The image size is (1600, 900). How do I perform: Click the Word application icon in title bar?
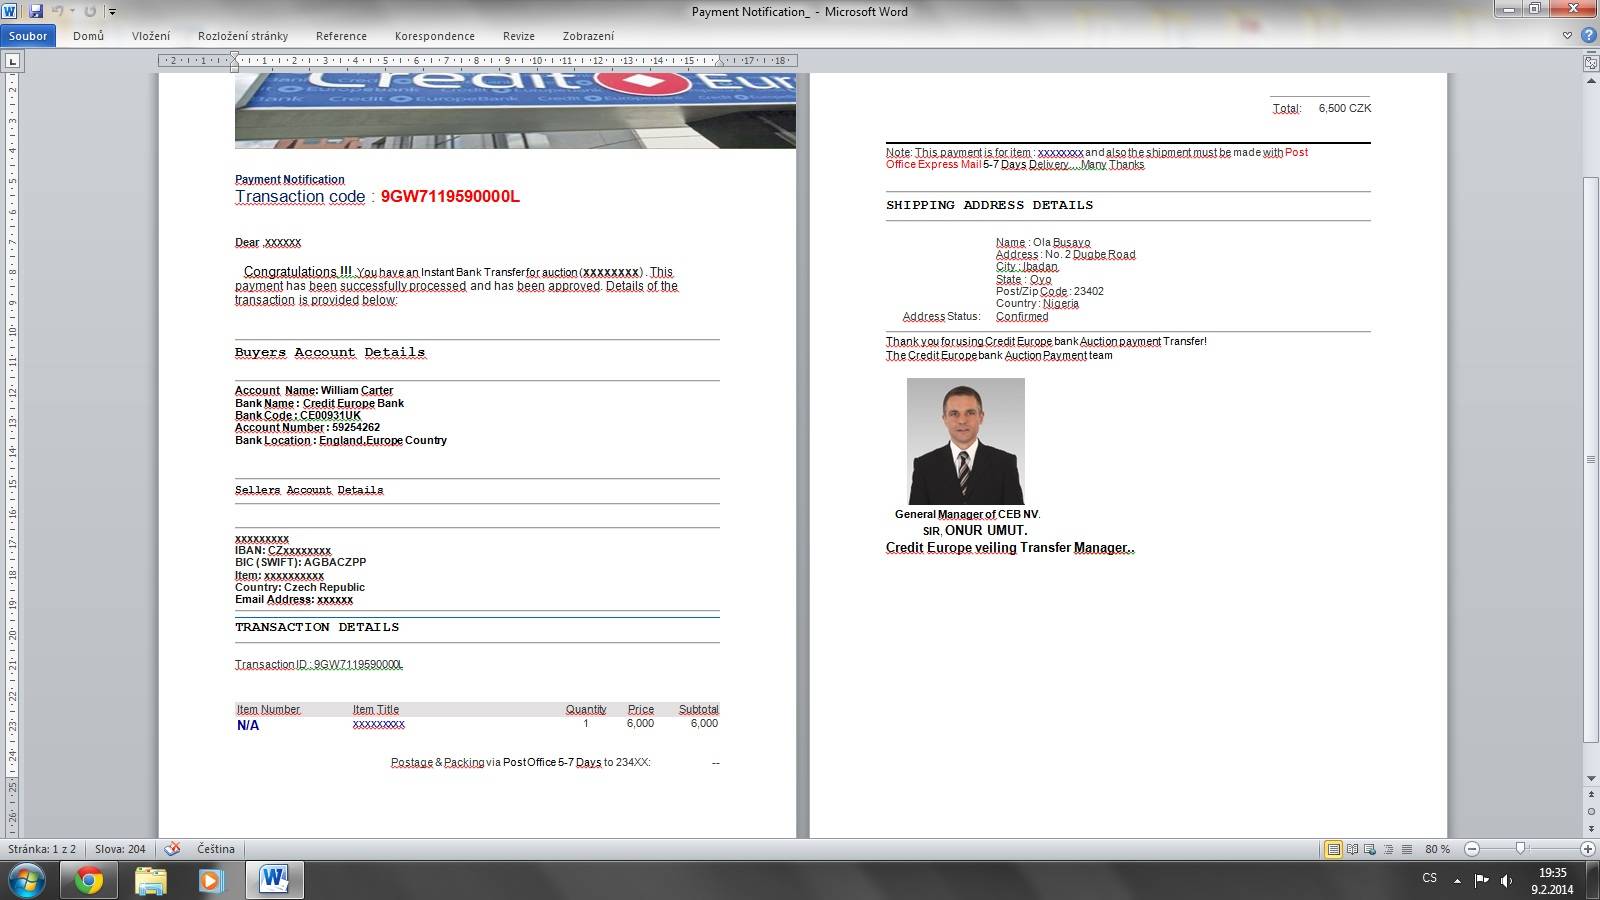click(11, 11)
